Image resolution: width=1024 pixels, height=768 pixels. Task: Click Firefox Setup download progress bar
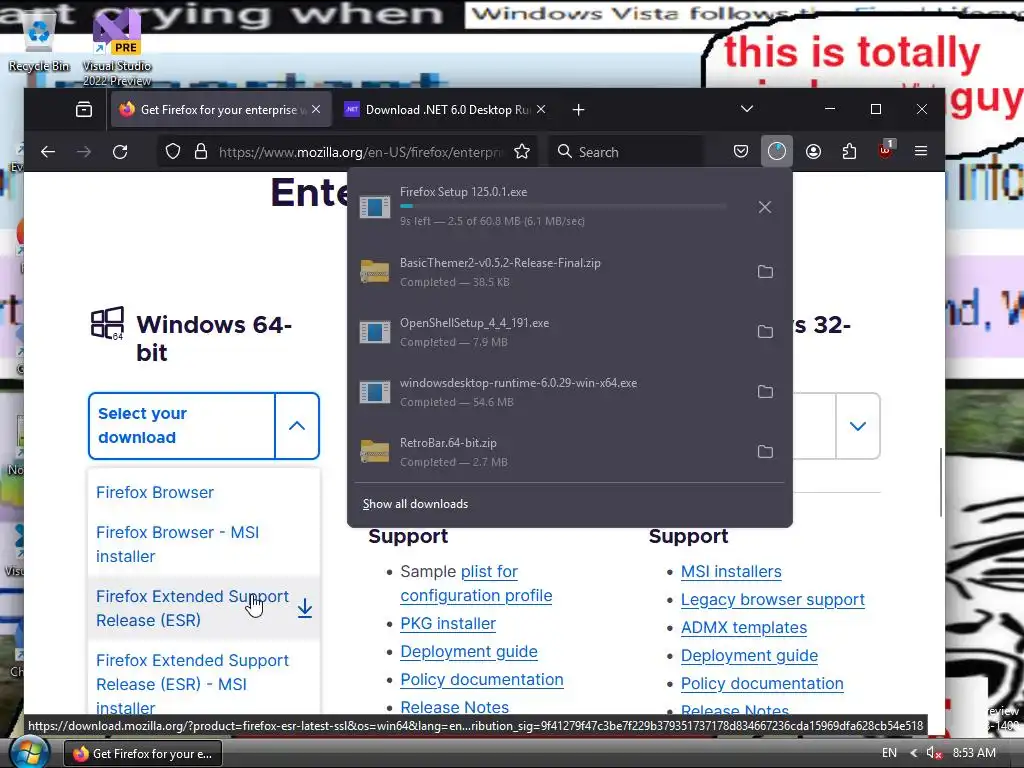point(562,206)
